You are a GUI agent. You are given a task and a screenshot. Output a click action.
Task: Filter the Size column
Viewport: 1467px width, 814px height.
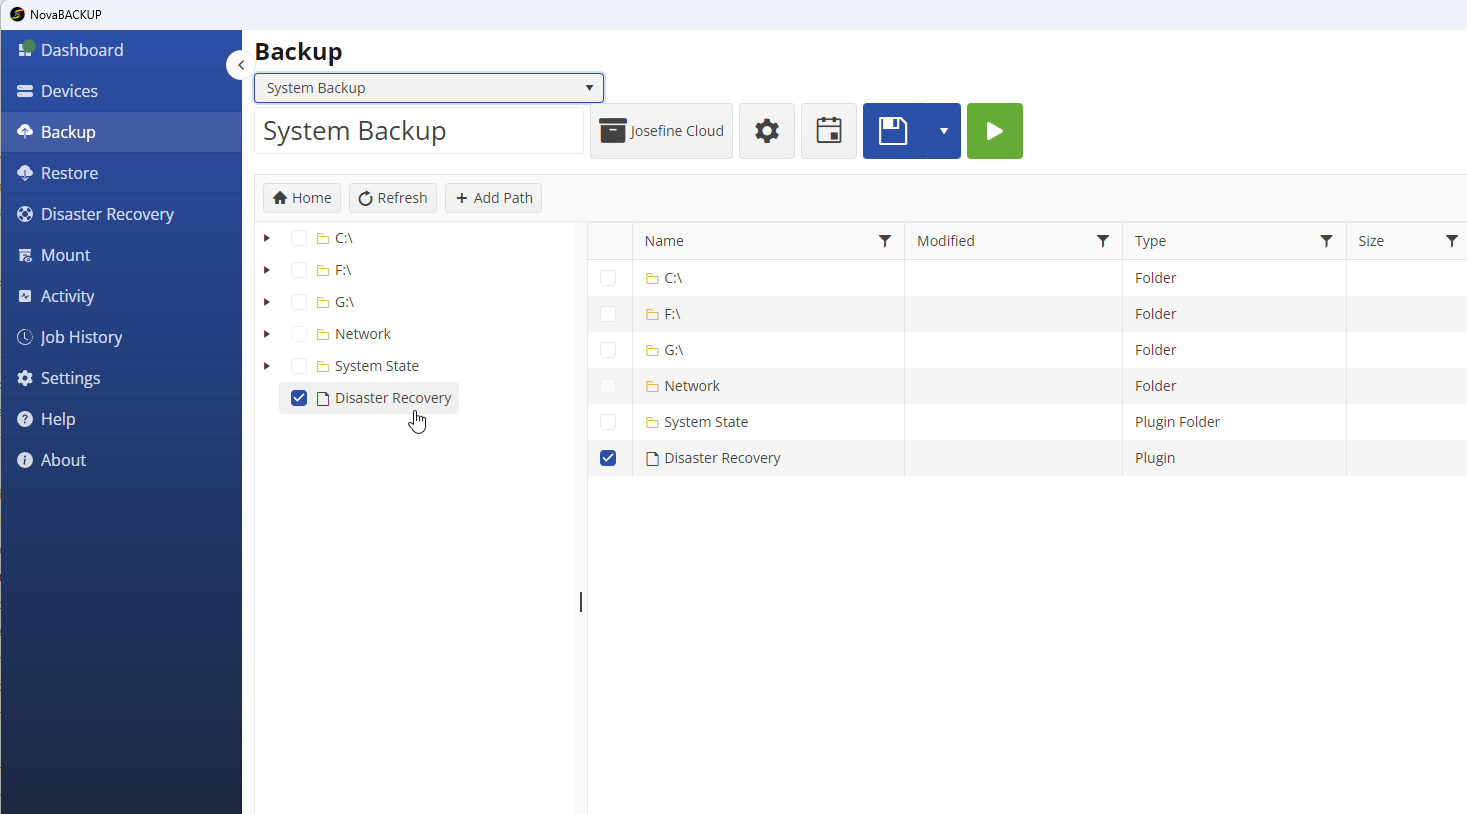[x=1452, y=241]
